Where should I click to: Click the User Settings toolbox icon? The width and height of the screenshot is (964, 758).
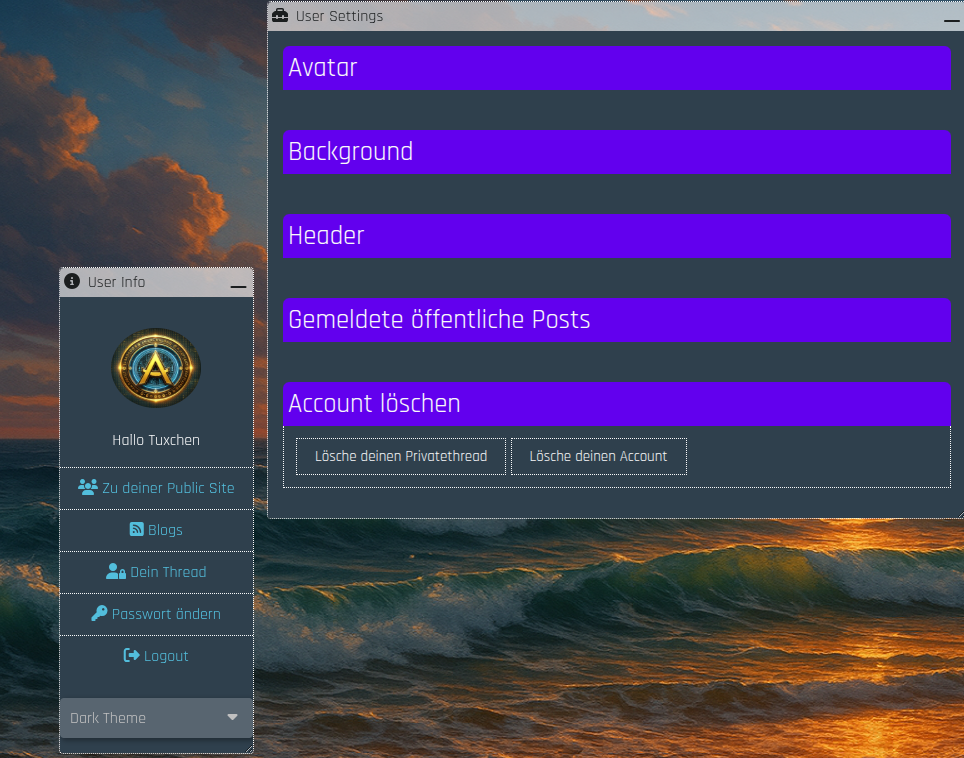280,15
